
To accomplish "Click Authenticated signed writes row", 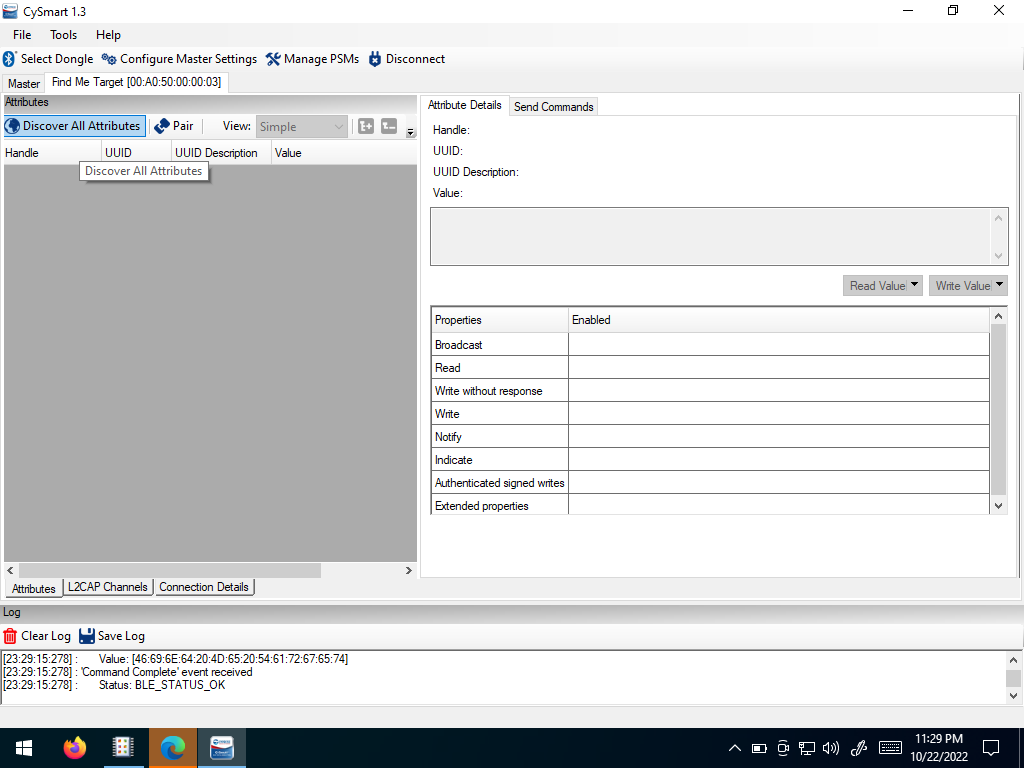I will pyautogui.click(x=711, y=483).
